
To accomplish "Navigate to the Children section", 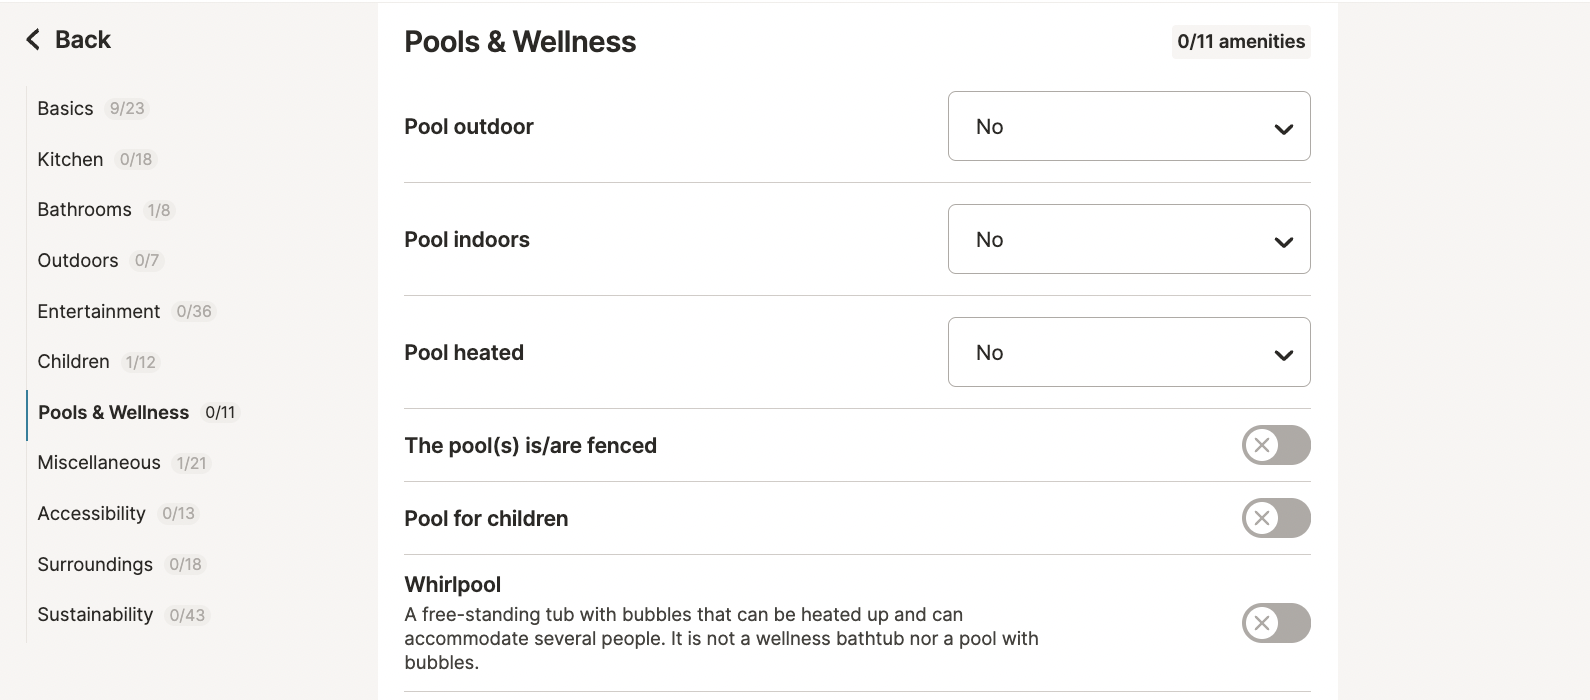I will tap(73, 362).
